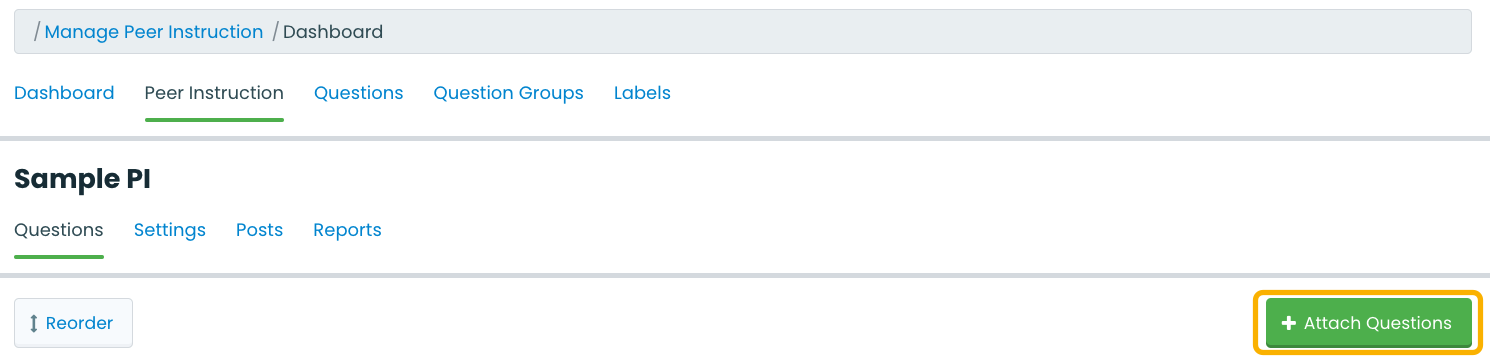Click the Sample PI heading
This screenshot has width=1490, height=363.
82,180
